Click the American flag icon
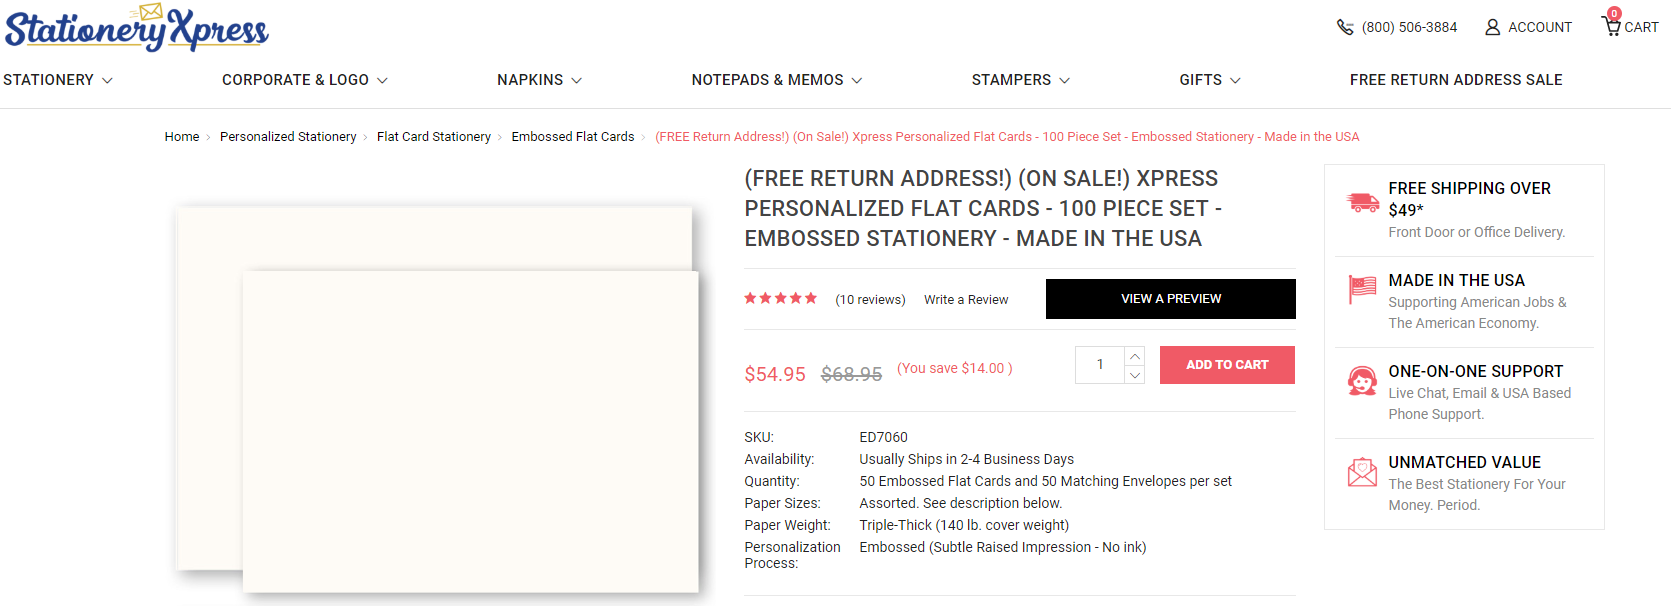 1362,289
